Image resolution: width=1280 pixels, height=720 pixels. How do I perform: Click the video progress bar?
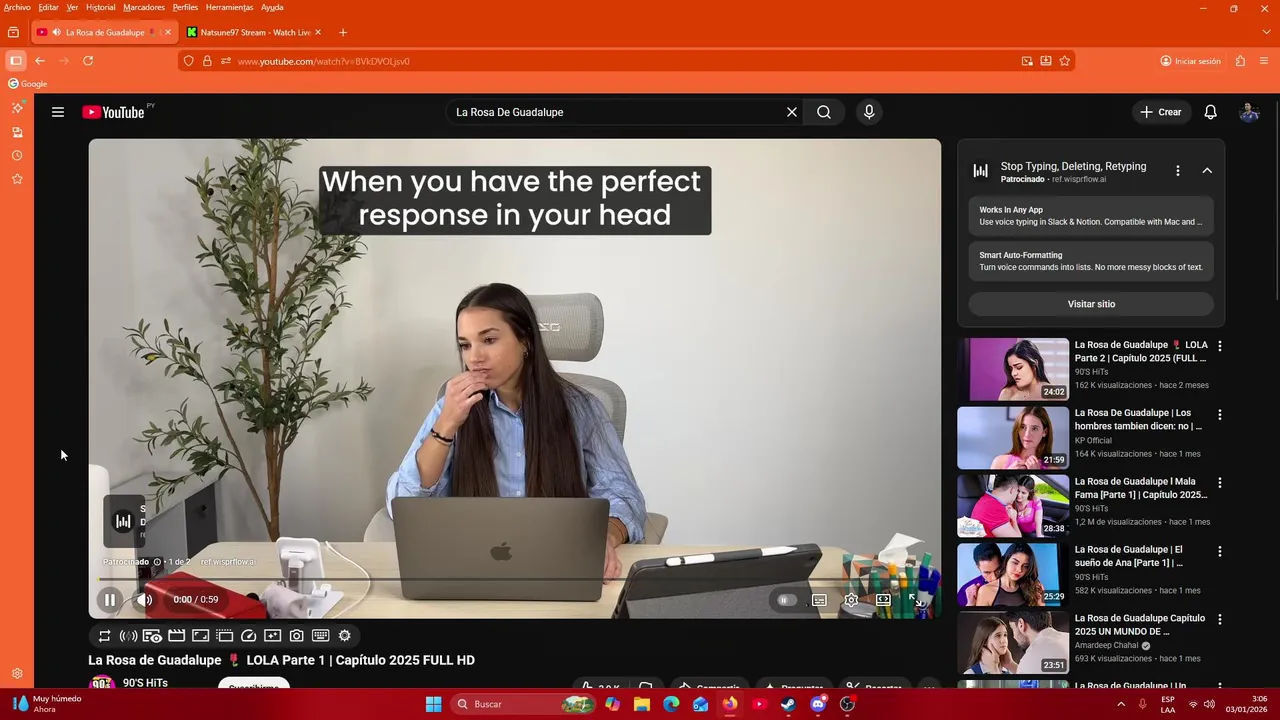pyautogui.click(x=514, y=580)
